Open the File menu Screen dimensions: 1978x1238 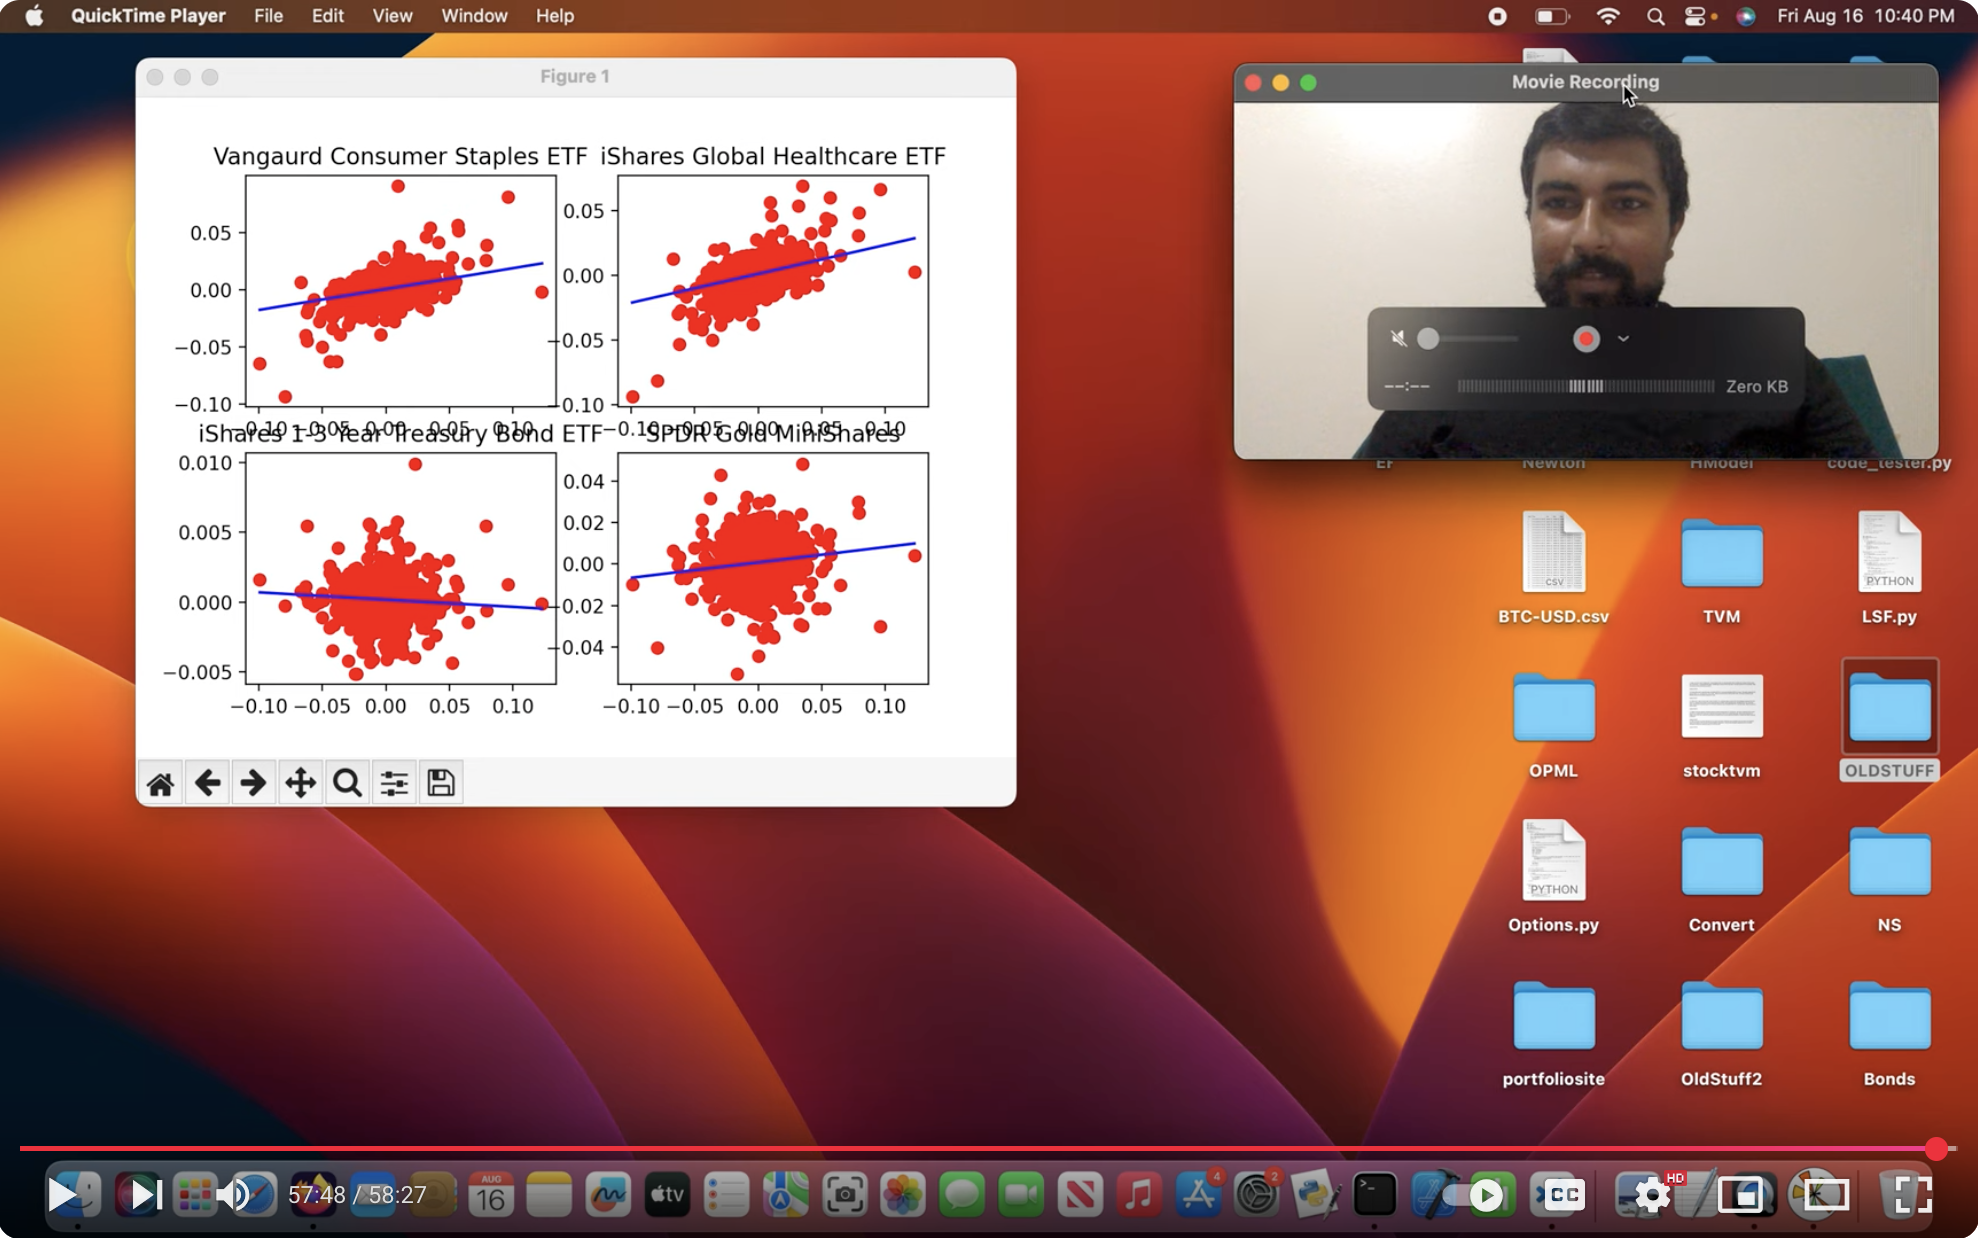tap(268, 16)
